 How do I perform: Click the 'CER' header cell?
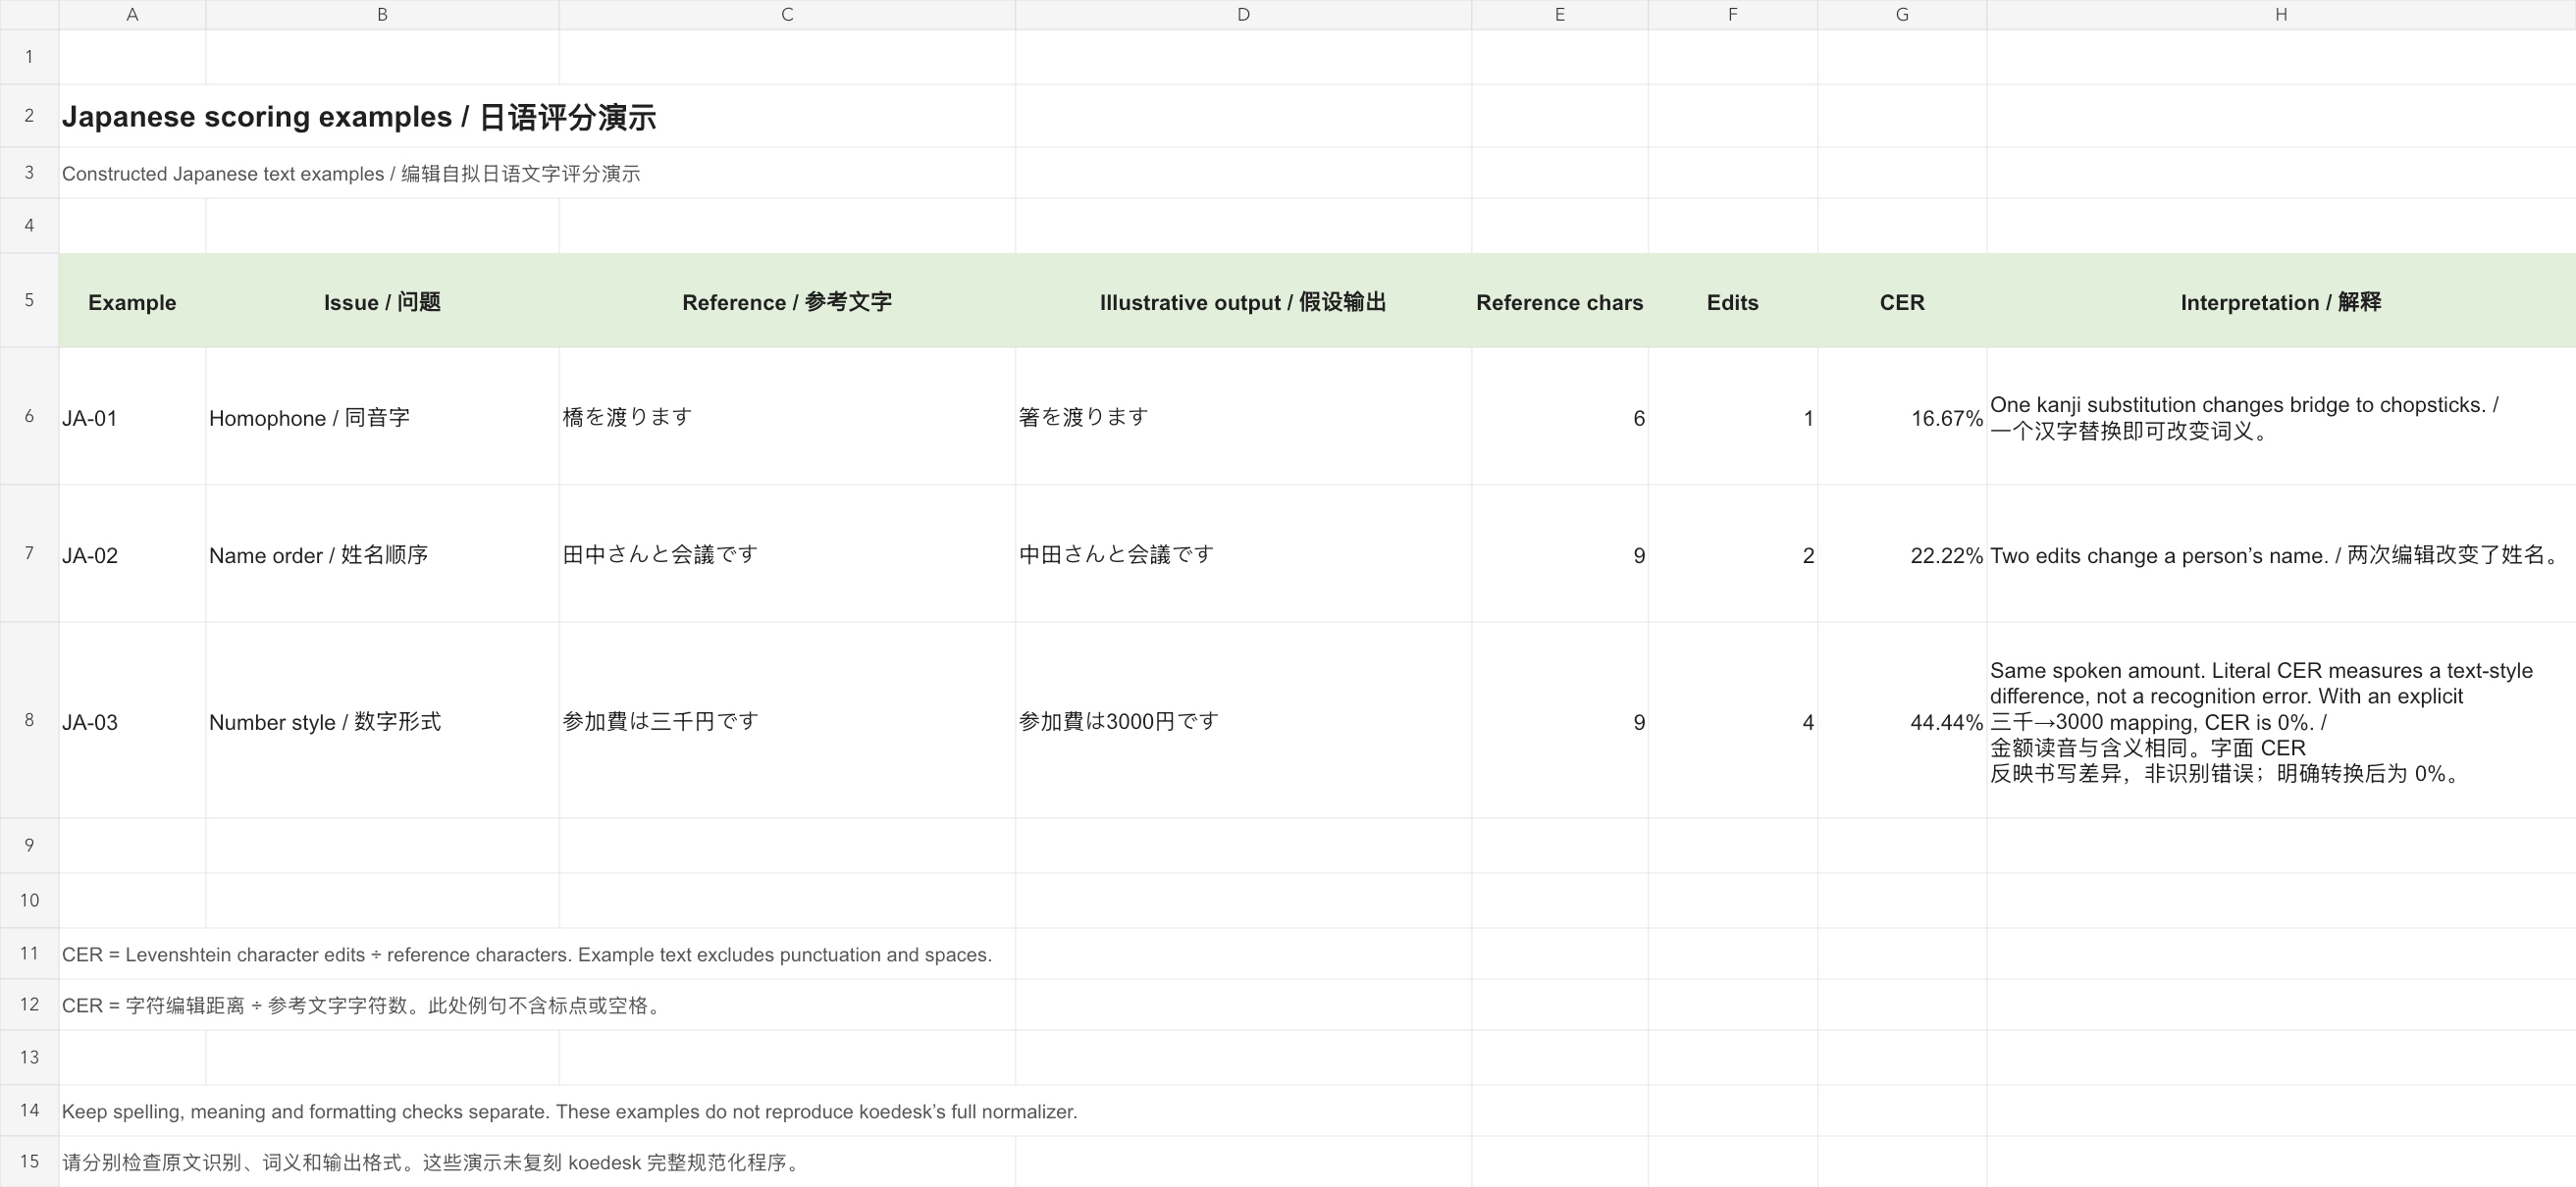pyautogui.click(x=1901, y=301)
